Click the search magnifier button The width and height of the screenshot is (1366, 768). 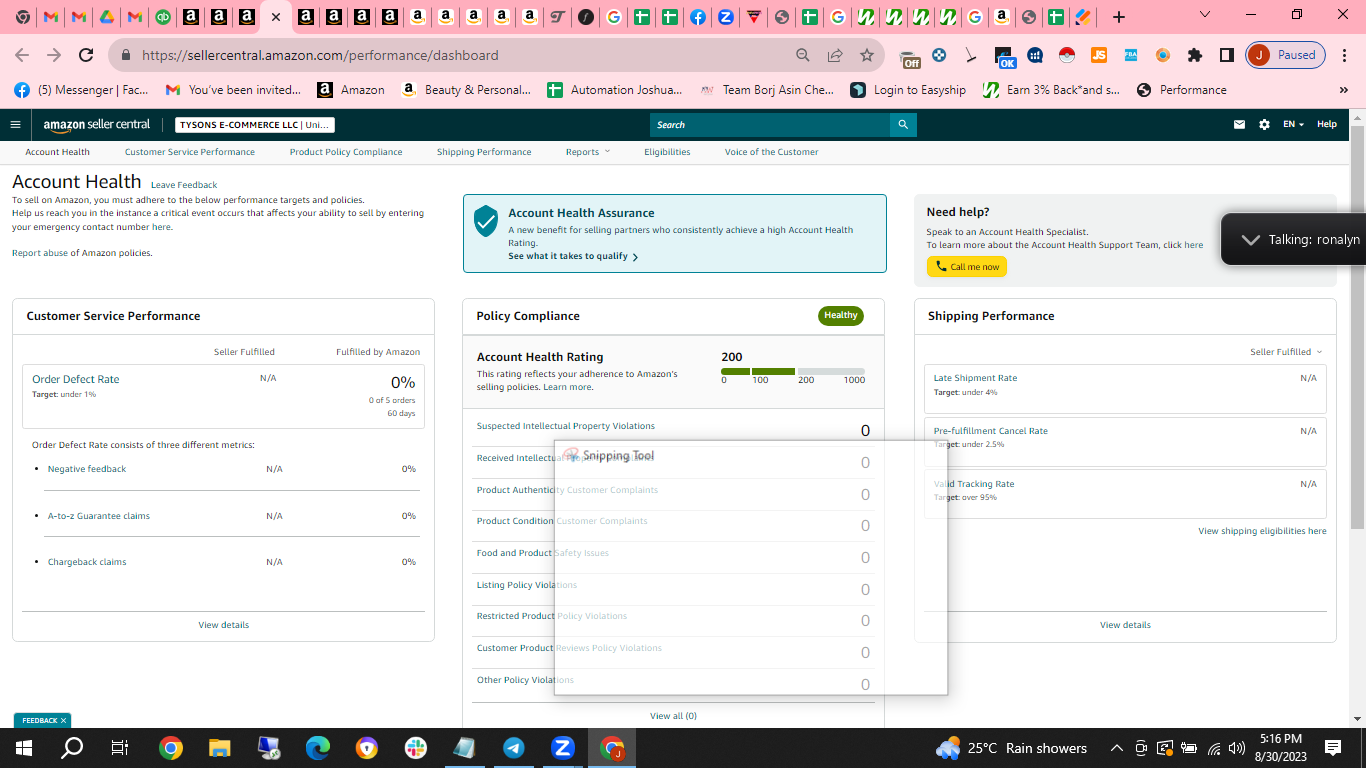[903, 125]
